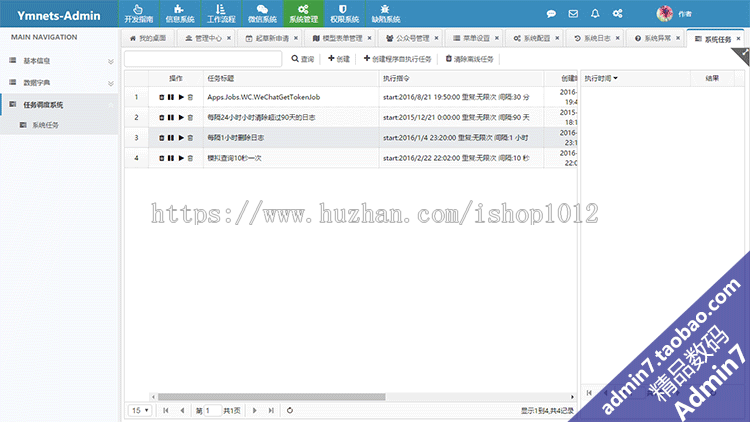
Task: Open the 缺陷系统 bug module
Action: click(386, 13)
